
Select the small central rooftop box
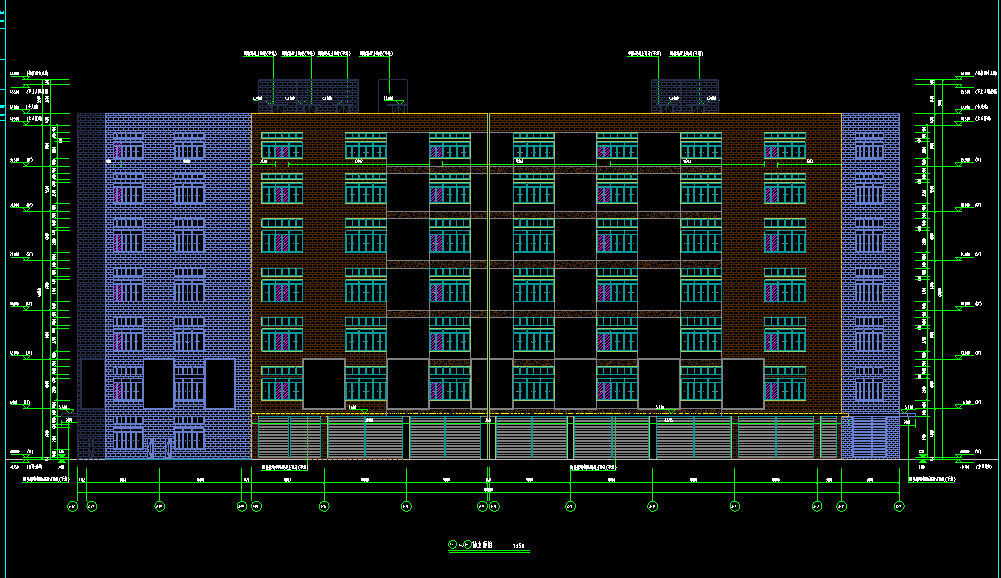coord(392,95)
